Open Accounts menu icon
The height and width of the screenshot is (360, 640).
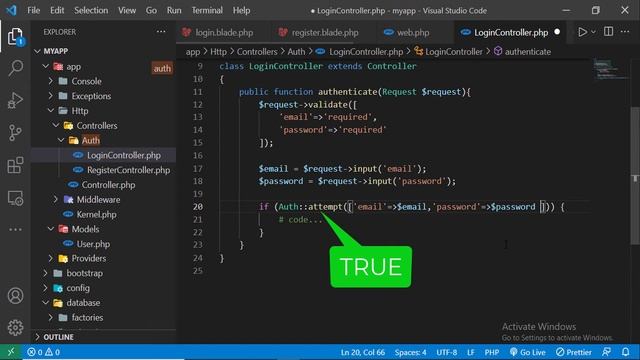pos(15,296)
